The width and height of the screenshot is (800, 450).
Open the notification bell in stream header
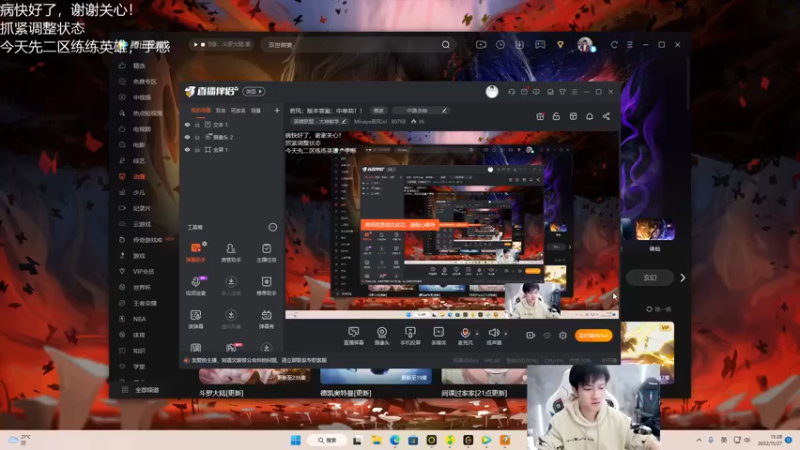tap(589, 116)
